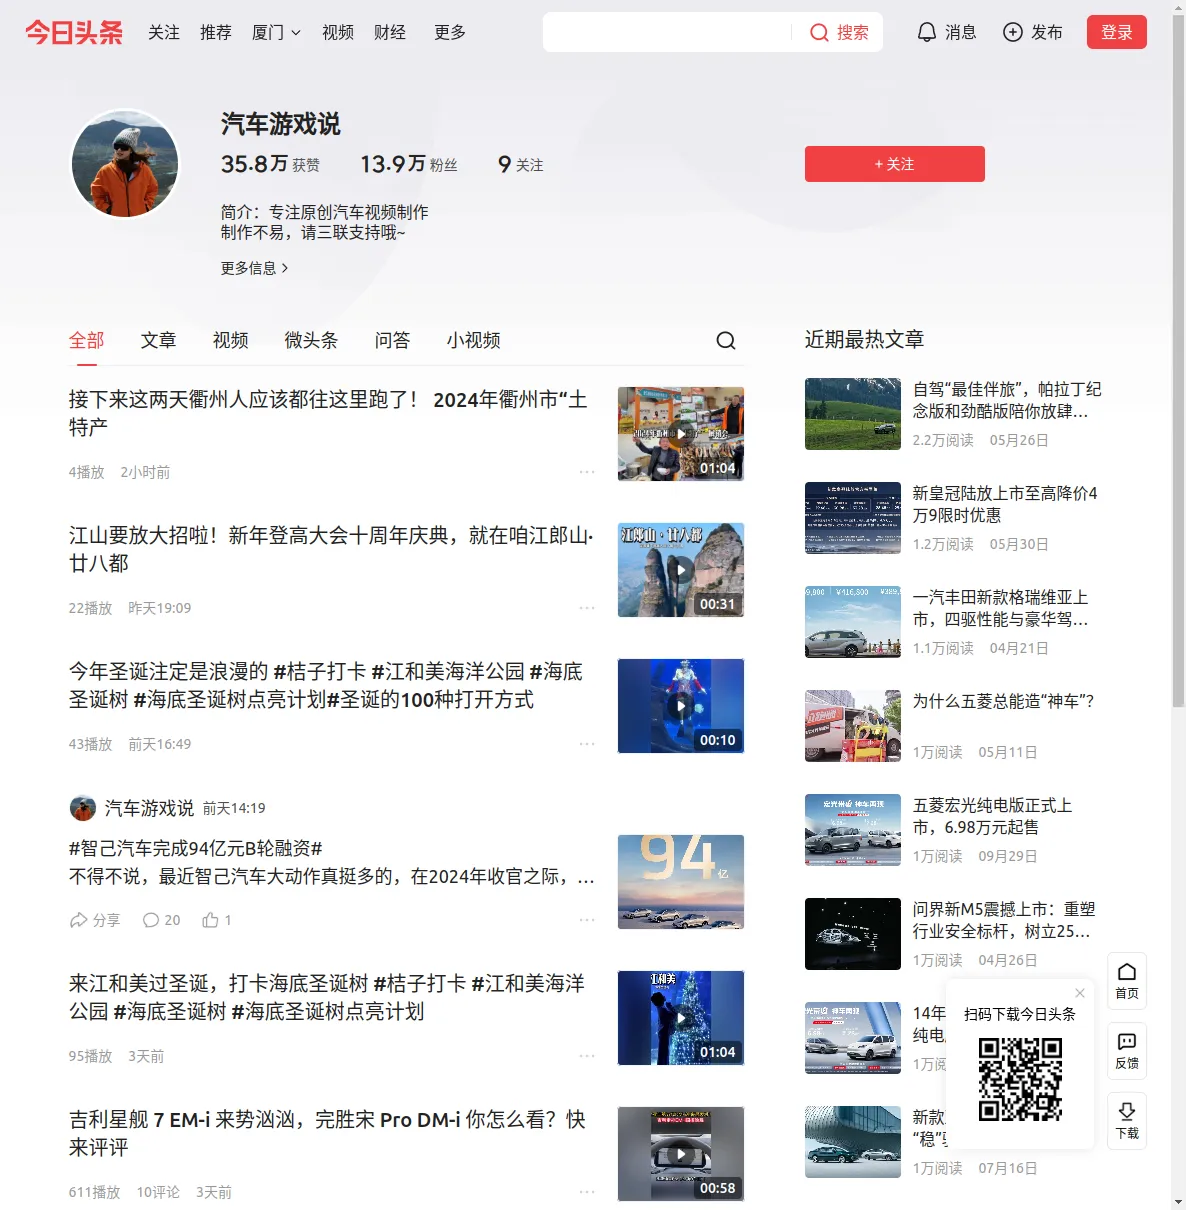This screenshot has height=1210, width=1186.
Task: Follow the account with + 关注 button
Action: pos(895,164)
